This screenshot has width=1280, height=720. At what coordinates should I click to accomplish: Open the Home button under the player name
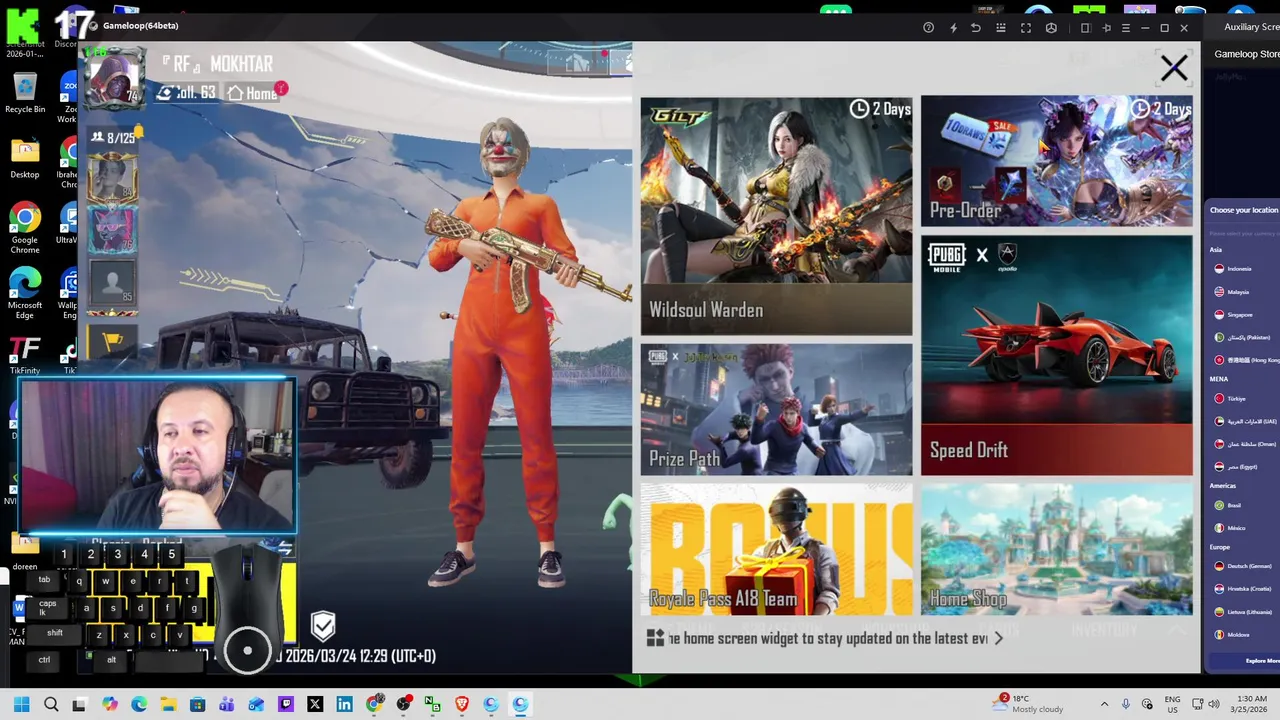click(x=253, y=93)
